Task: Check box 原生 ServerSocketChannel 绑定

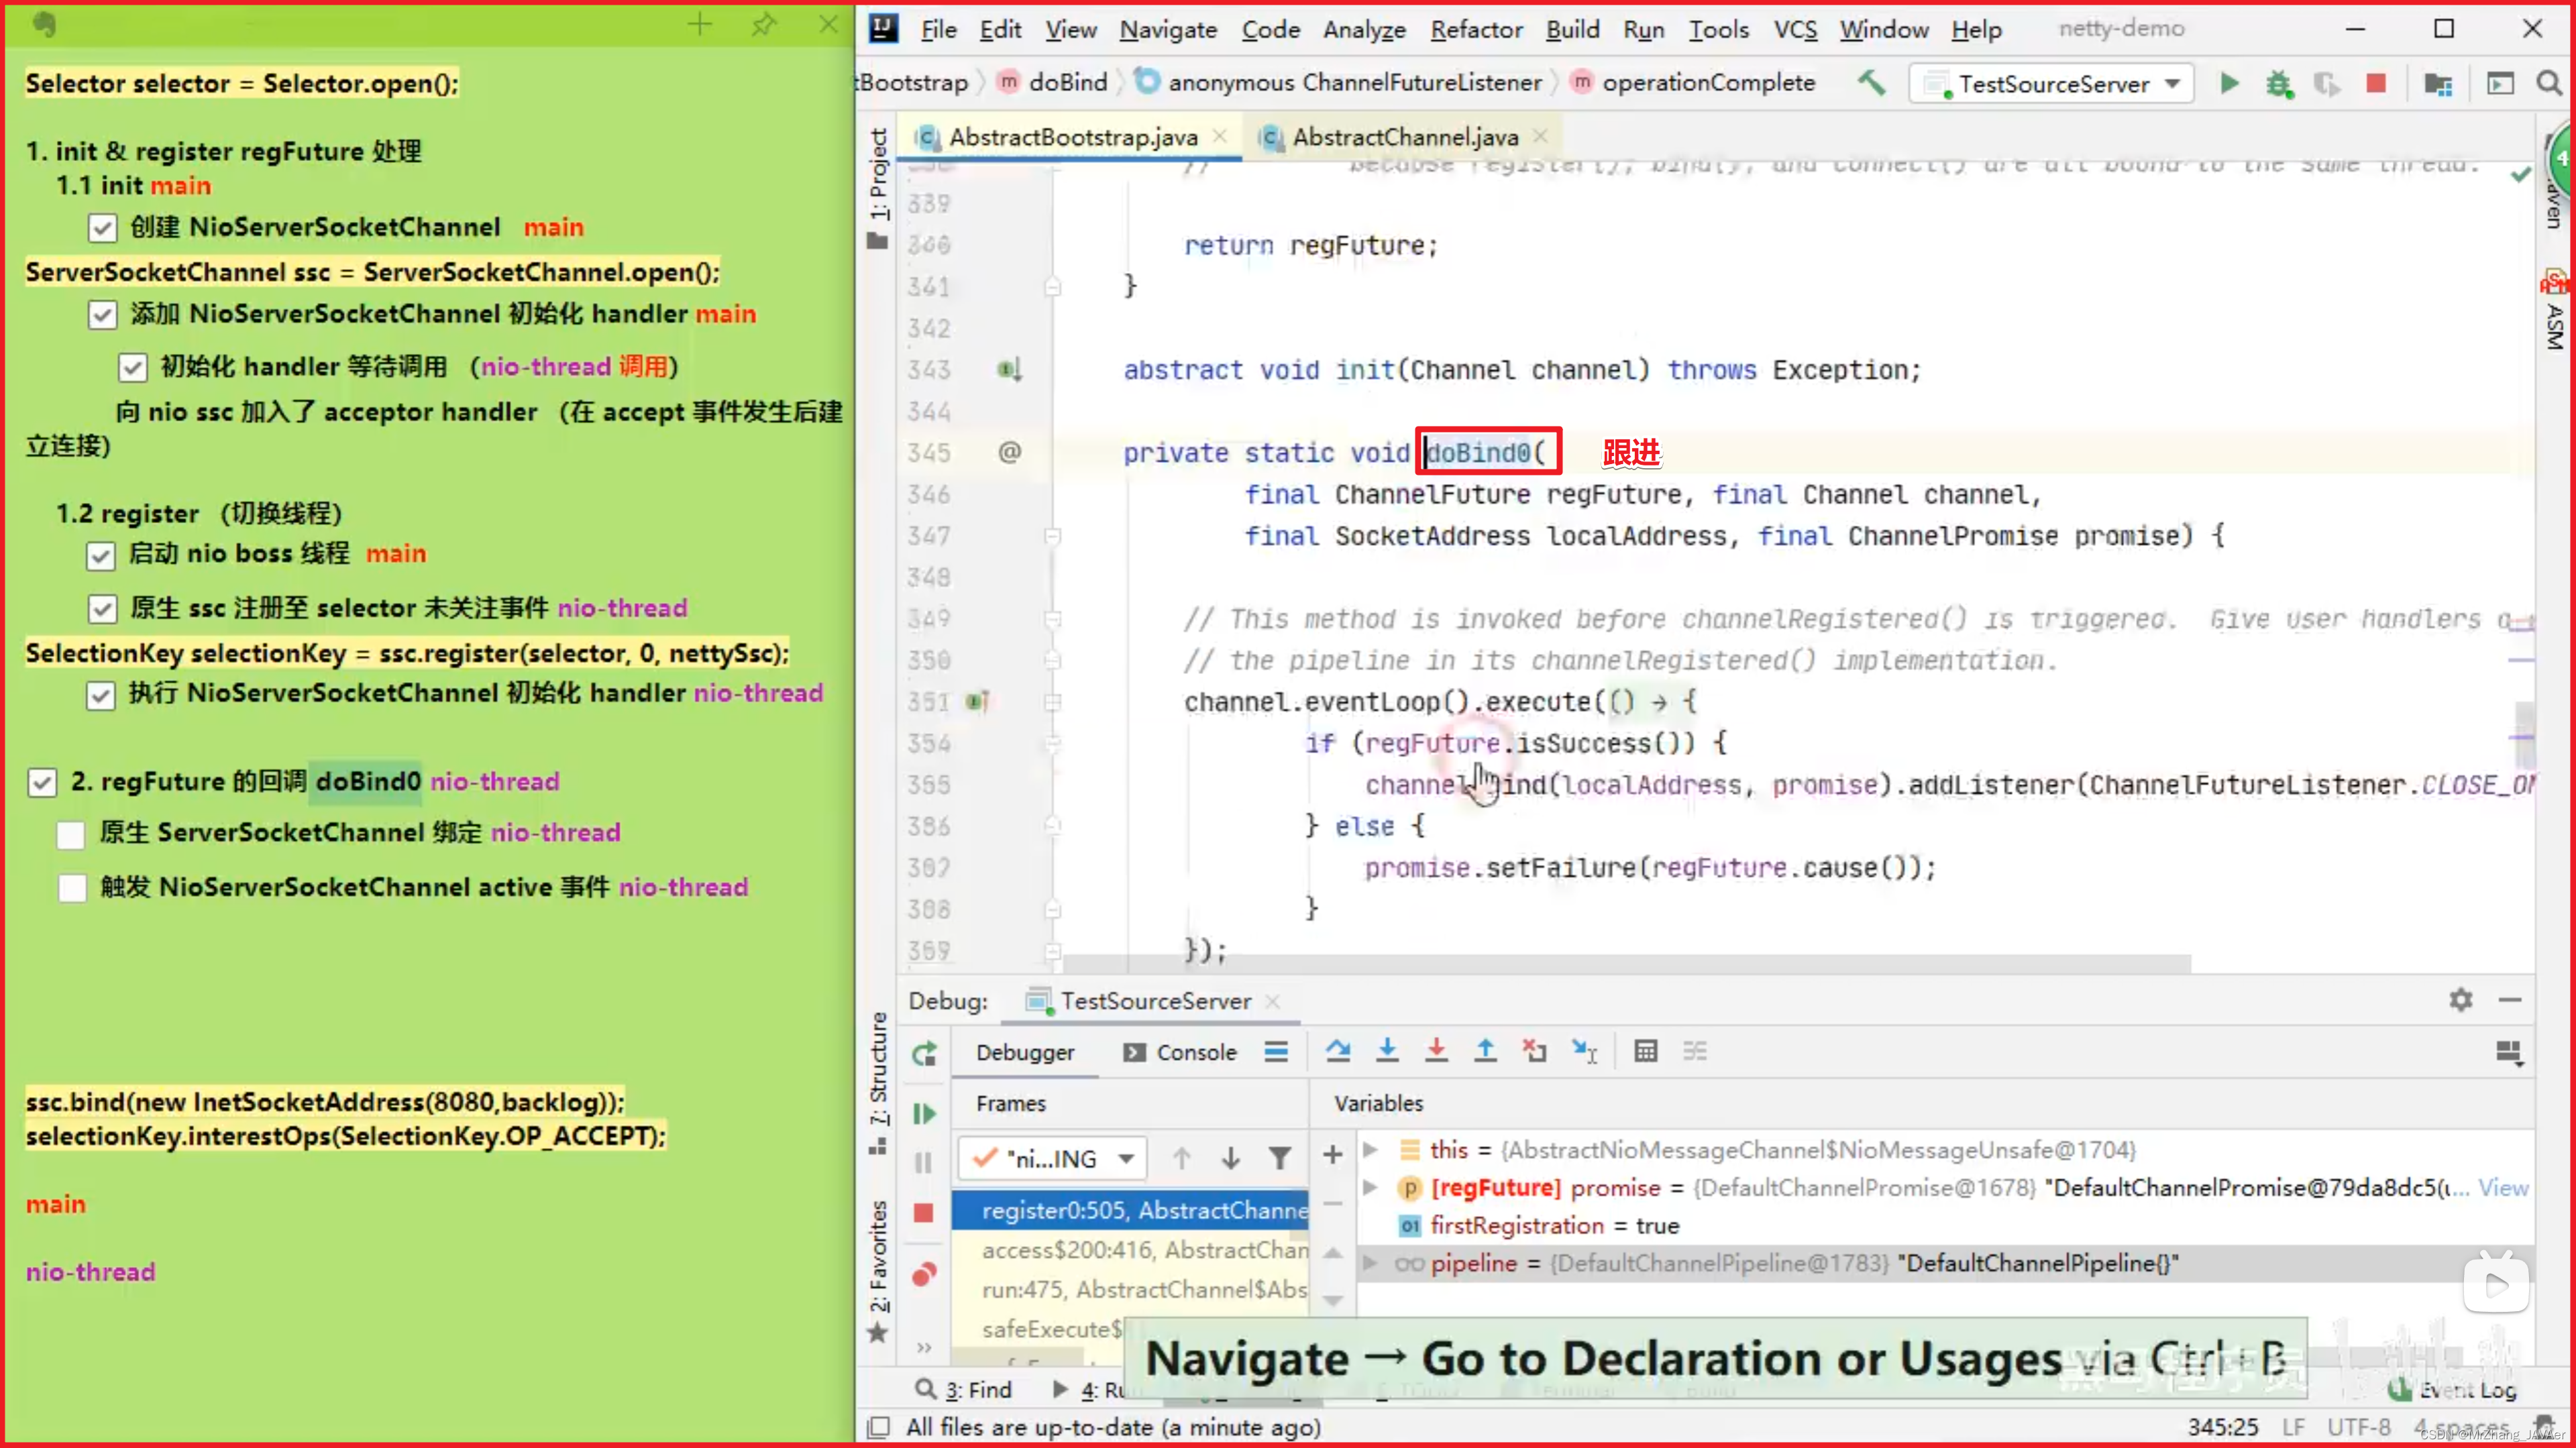Action: 71,834
